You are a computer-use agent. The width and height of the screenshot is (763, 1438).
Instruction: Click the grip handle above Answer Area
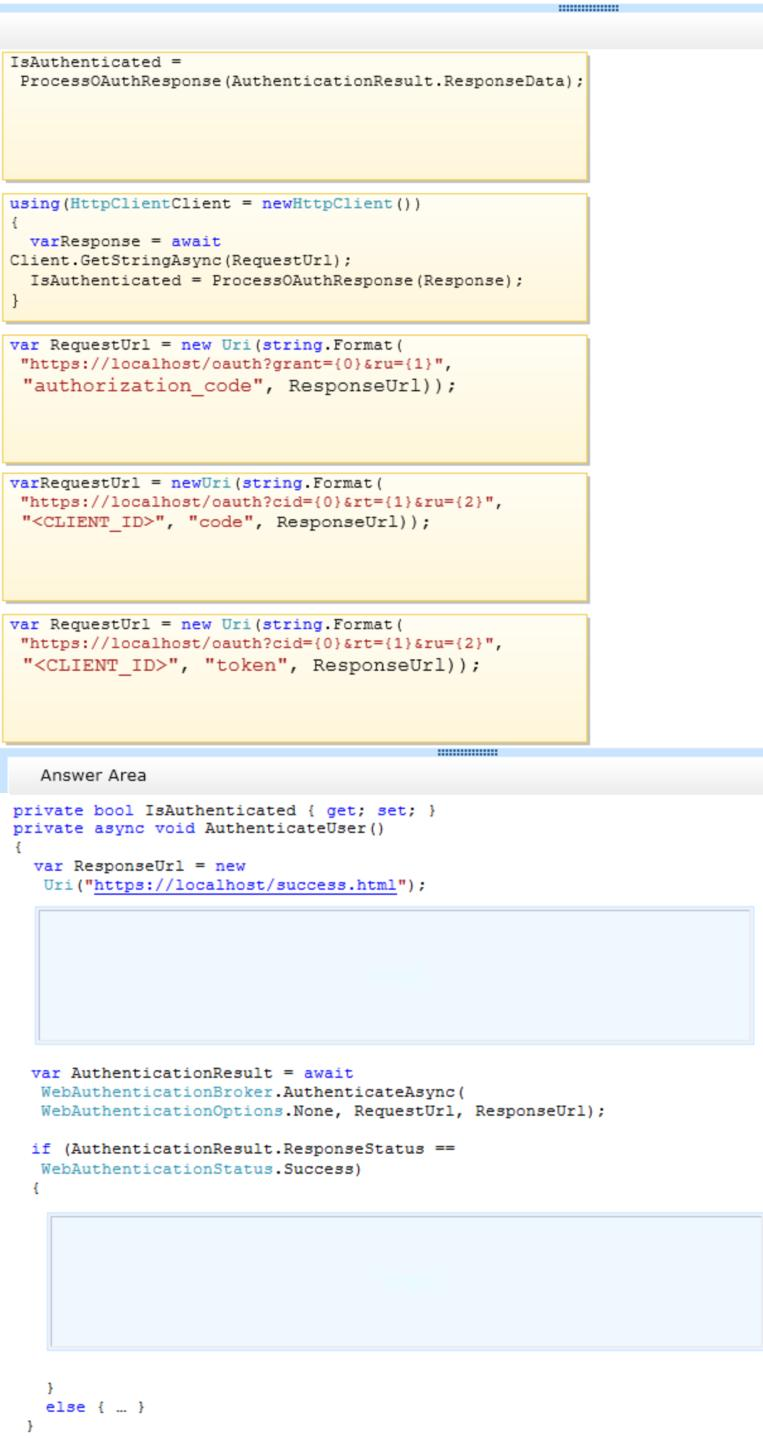467,752
